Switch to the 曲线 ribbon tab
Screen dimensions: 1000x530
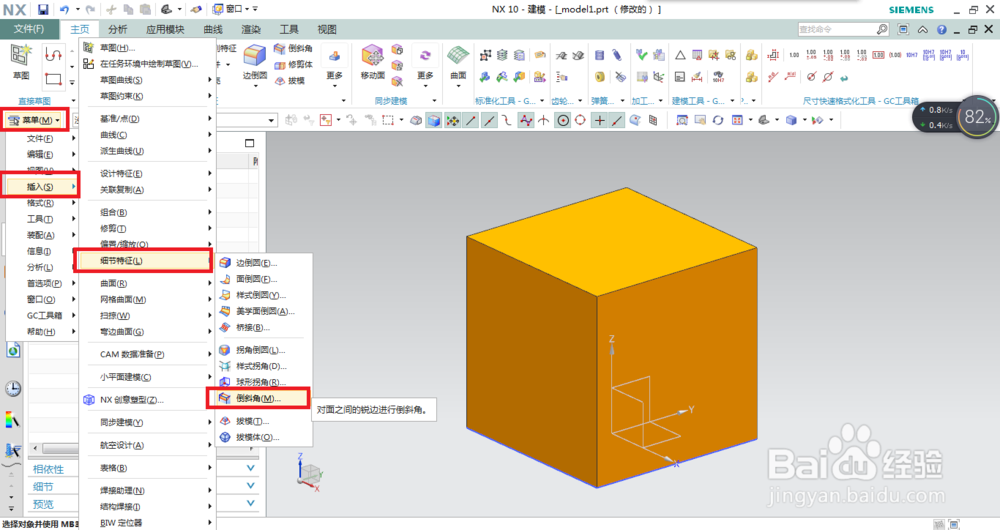tap(213, 29)
